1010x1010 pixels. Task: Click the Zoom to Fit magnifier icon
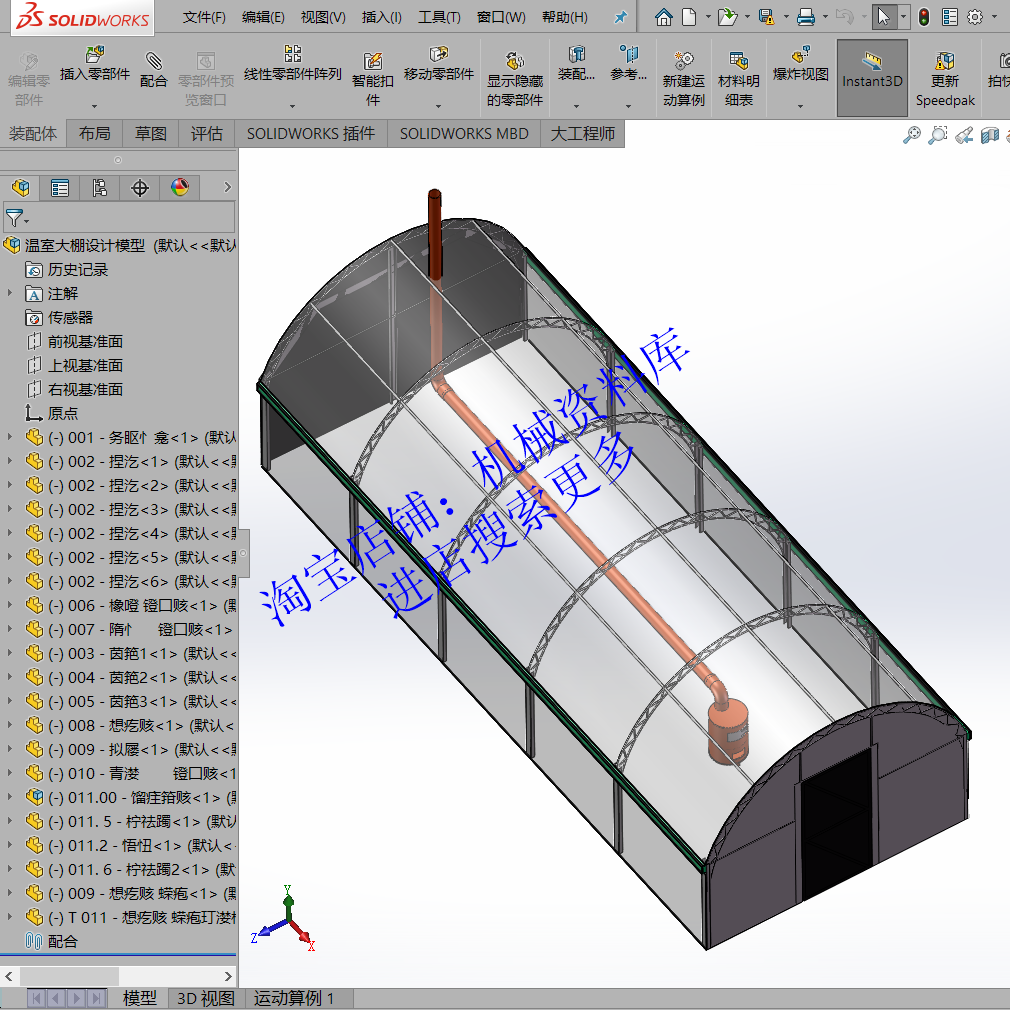click(x=911, y=135)
